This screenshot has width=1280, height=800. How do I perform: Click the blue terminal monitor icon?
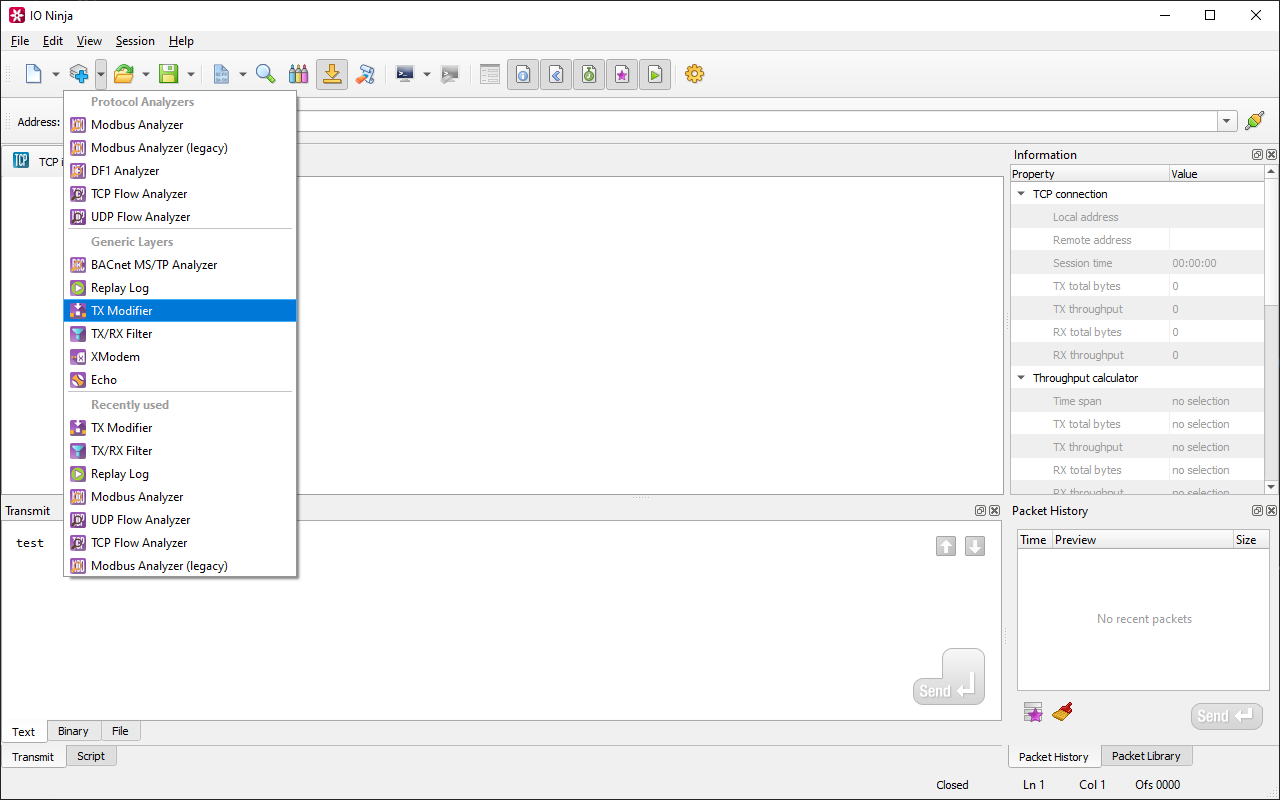(x=405, y=74)
